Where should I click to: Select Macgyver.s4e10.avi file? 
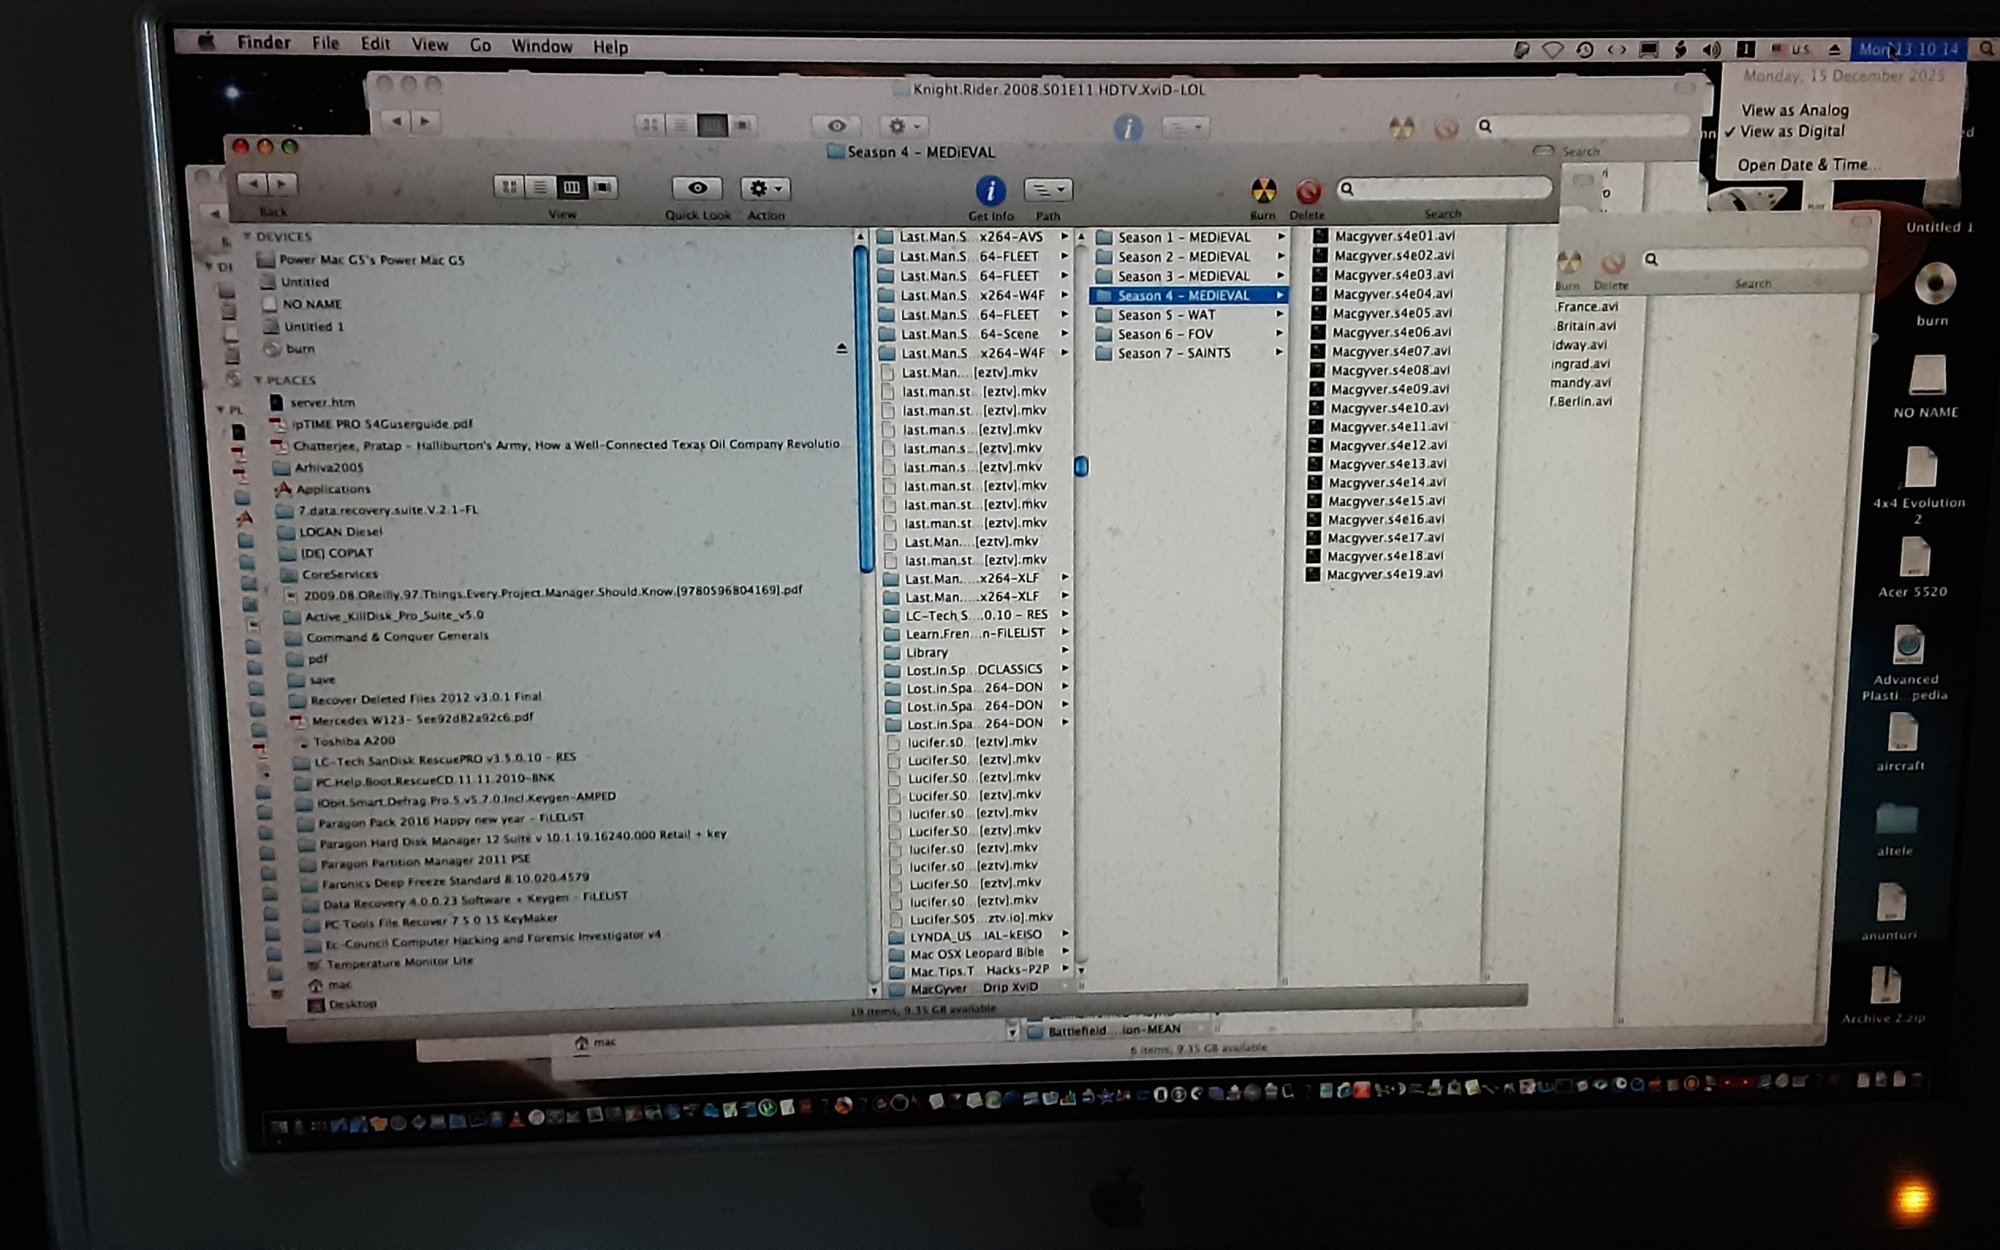coord(1388,408)
